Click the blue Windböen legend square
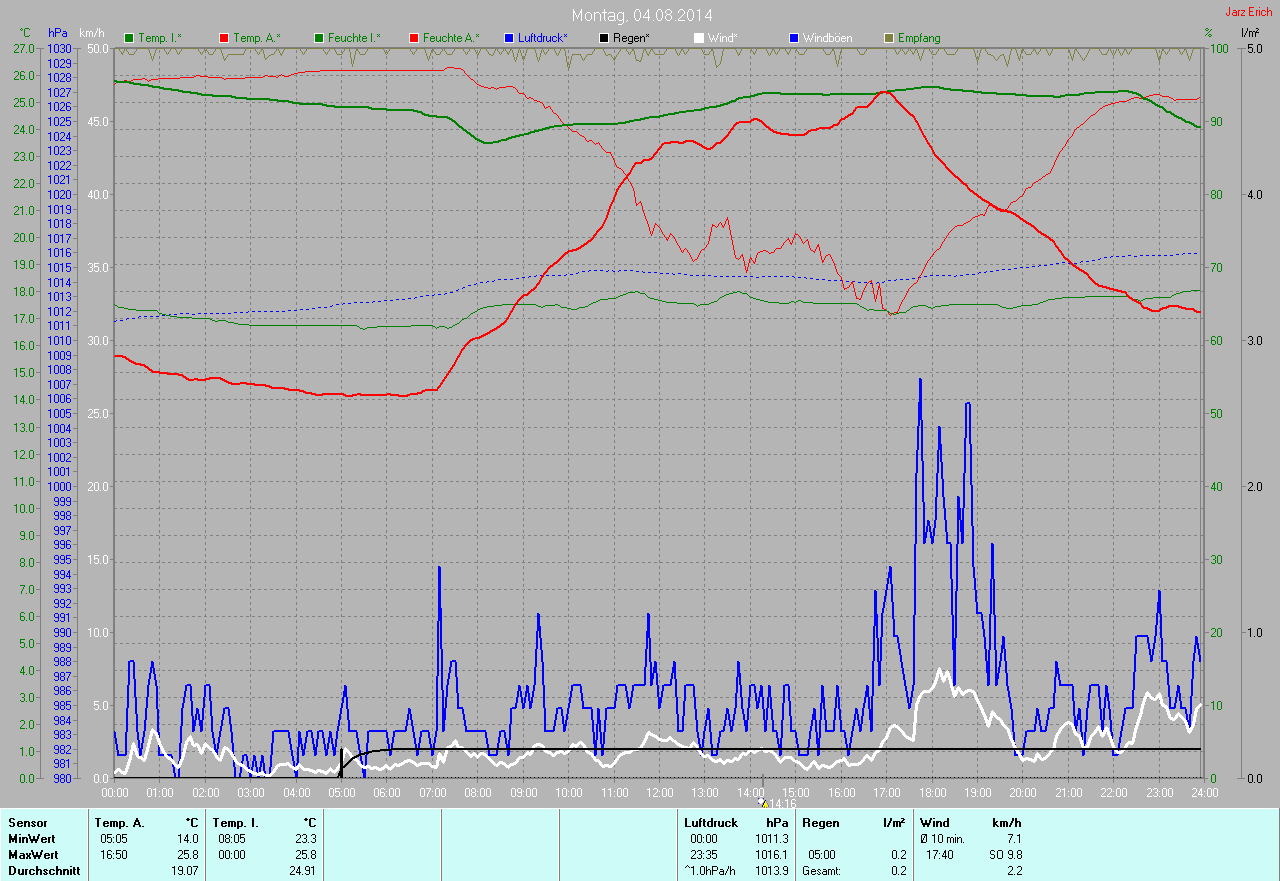 coord(794,38)
